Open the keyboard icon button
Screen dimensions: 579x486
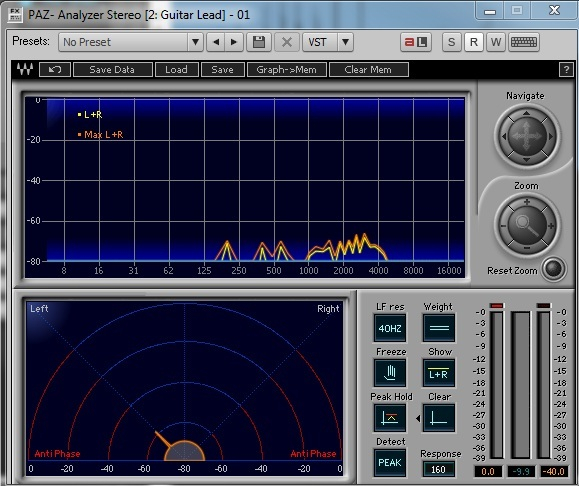click(x=524, y=42)
